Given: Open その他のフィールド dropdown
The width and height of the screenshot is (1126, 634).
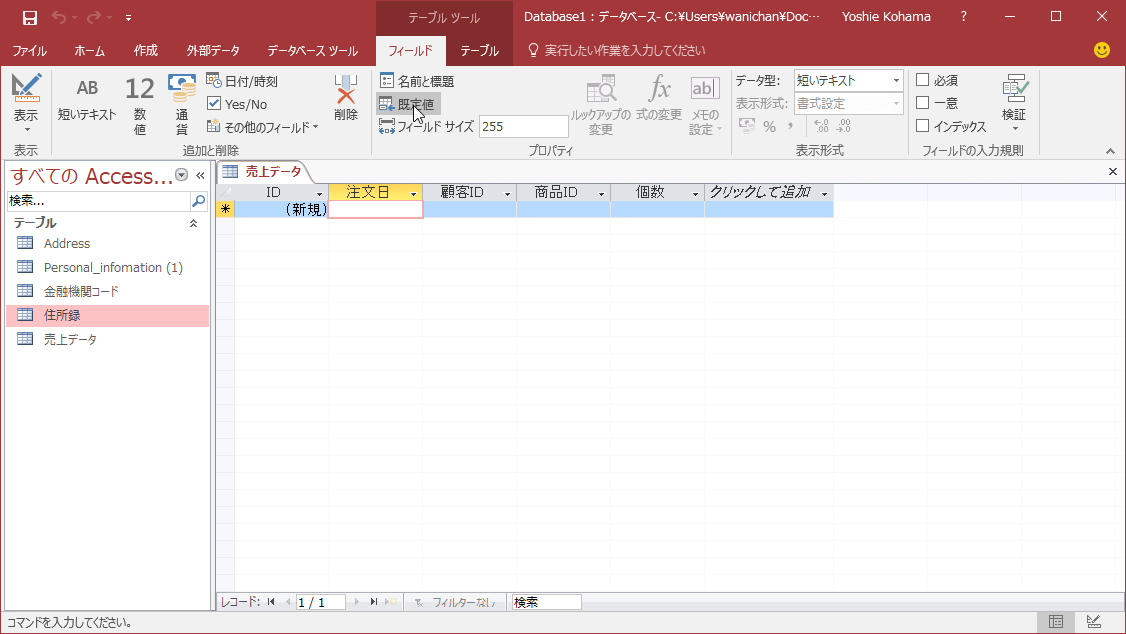Looking at the screenshot, I should (x=262, y=127).
